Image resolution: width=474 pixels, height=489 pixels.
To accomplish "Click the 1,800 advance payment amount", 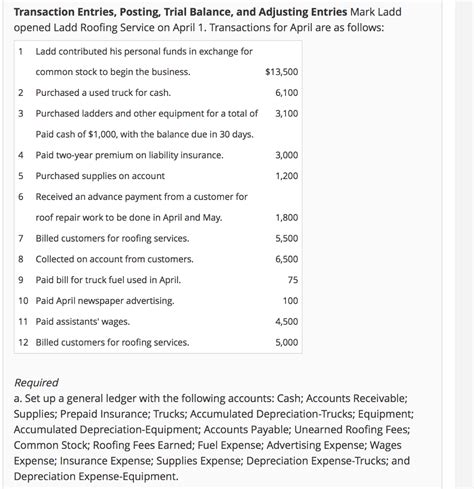I will [287, 218].
